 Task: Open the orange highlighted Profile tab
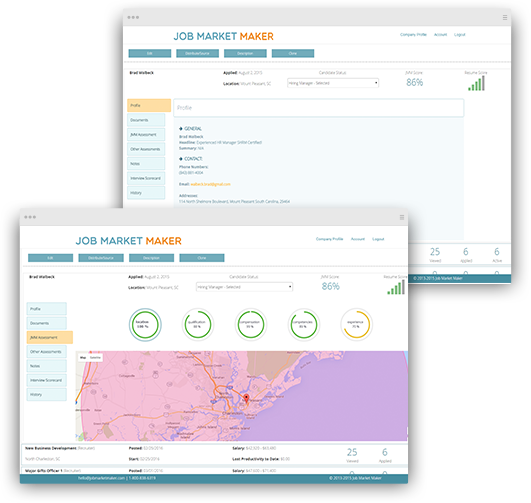click(149, 105)
